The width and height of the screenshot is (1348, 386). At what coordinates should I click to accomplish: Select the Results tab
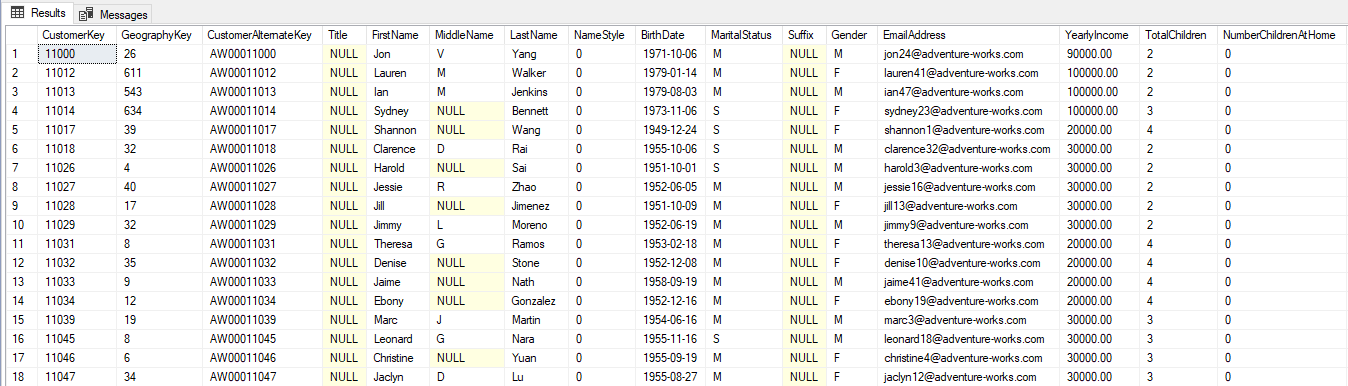(38, 13)
